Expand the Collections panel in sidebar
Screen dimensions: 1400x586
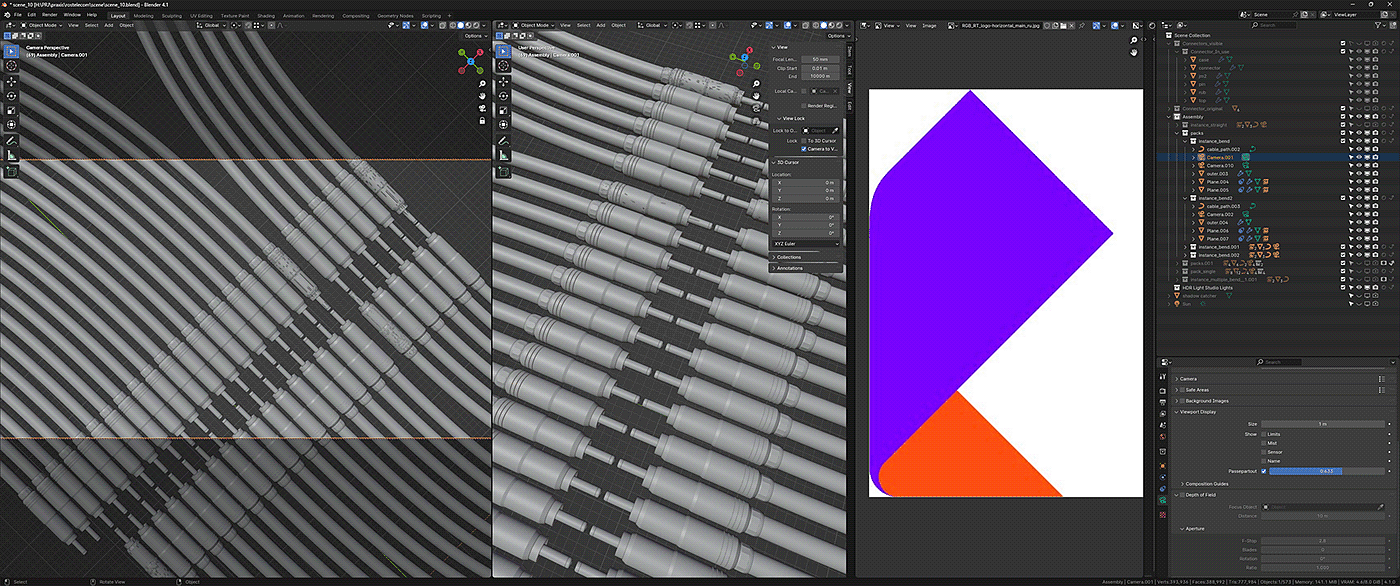[x=788, y=257]
